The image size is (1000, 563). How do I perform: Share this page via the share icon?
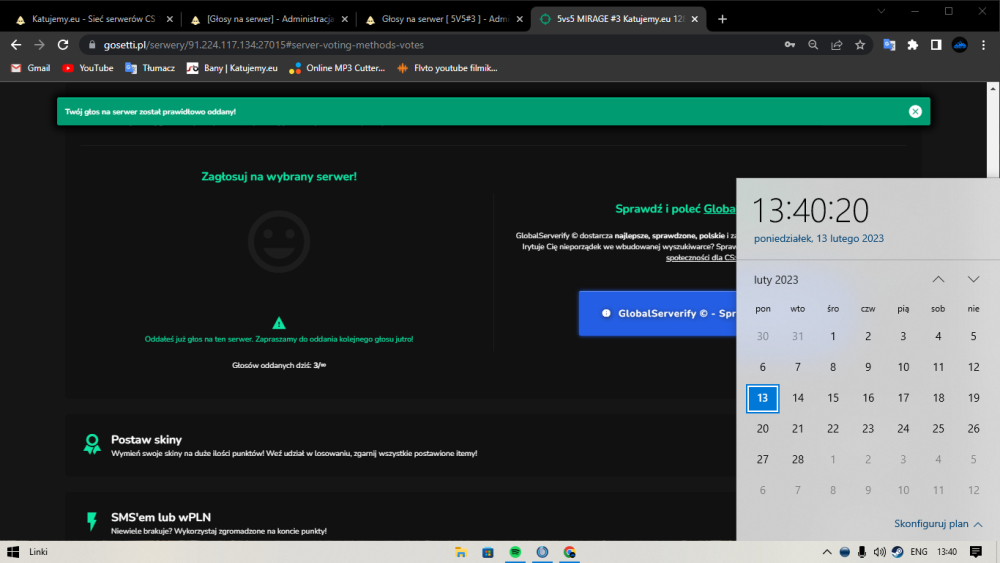tap(837, 45)
